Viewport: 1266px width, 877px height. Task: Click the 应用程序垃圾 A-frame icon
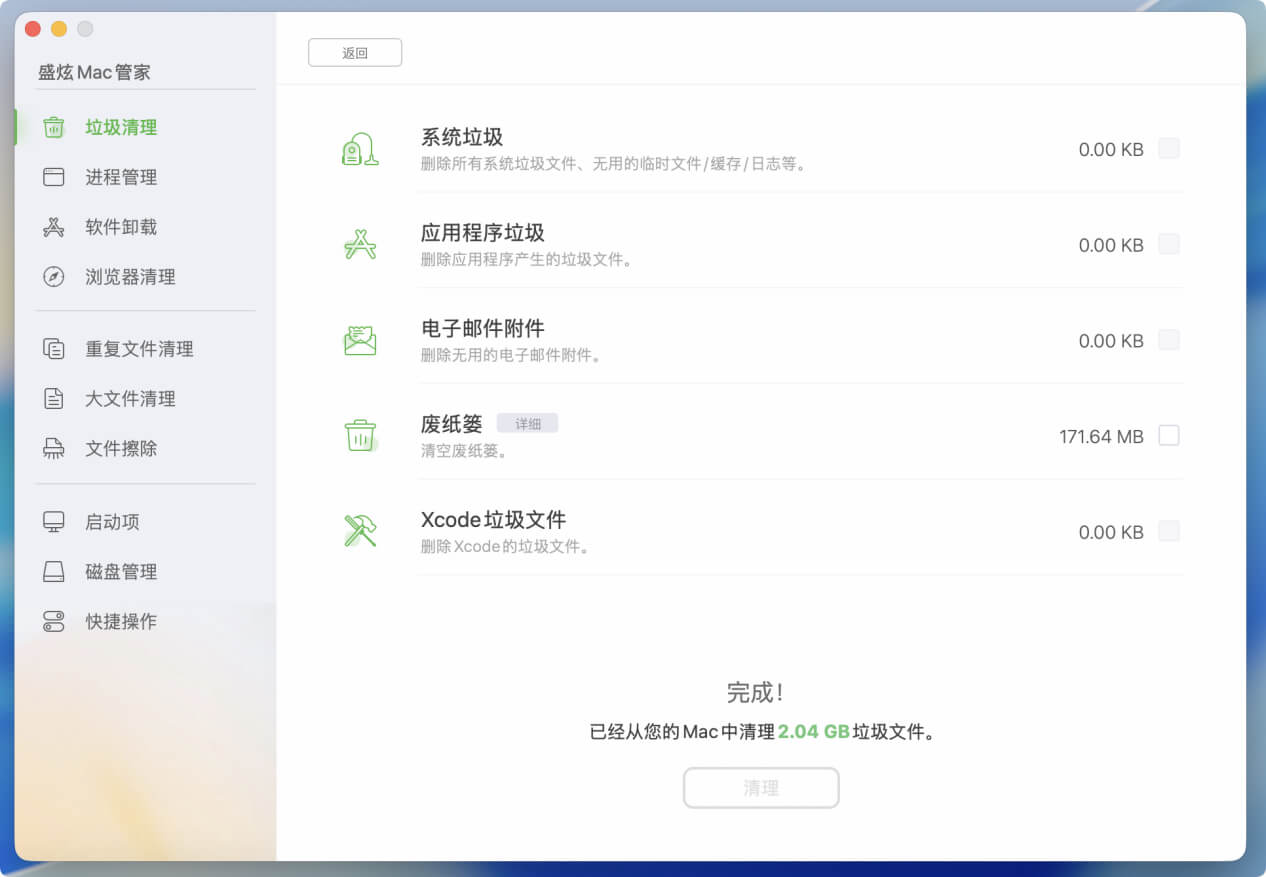click(359, 243)
